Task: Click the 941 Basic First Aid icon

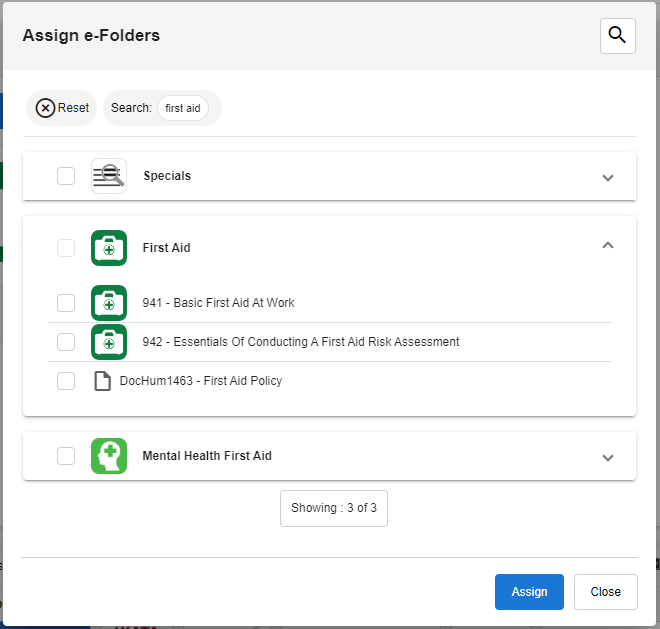Action: click(x=109, y=303)
